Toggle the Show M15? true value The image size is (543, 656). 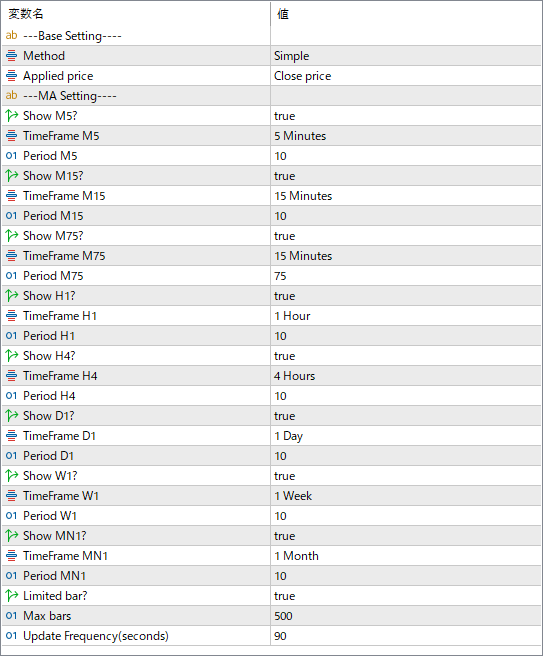pos(405,176)
